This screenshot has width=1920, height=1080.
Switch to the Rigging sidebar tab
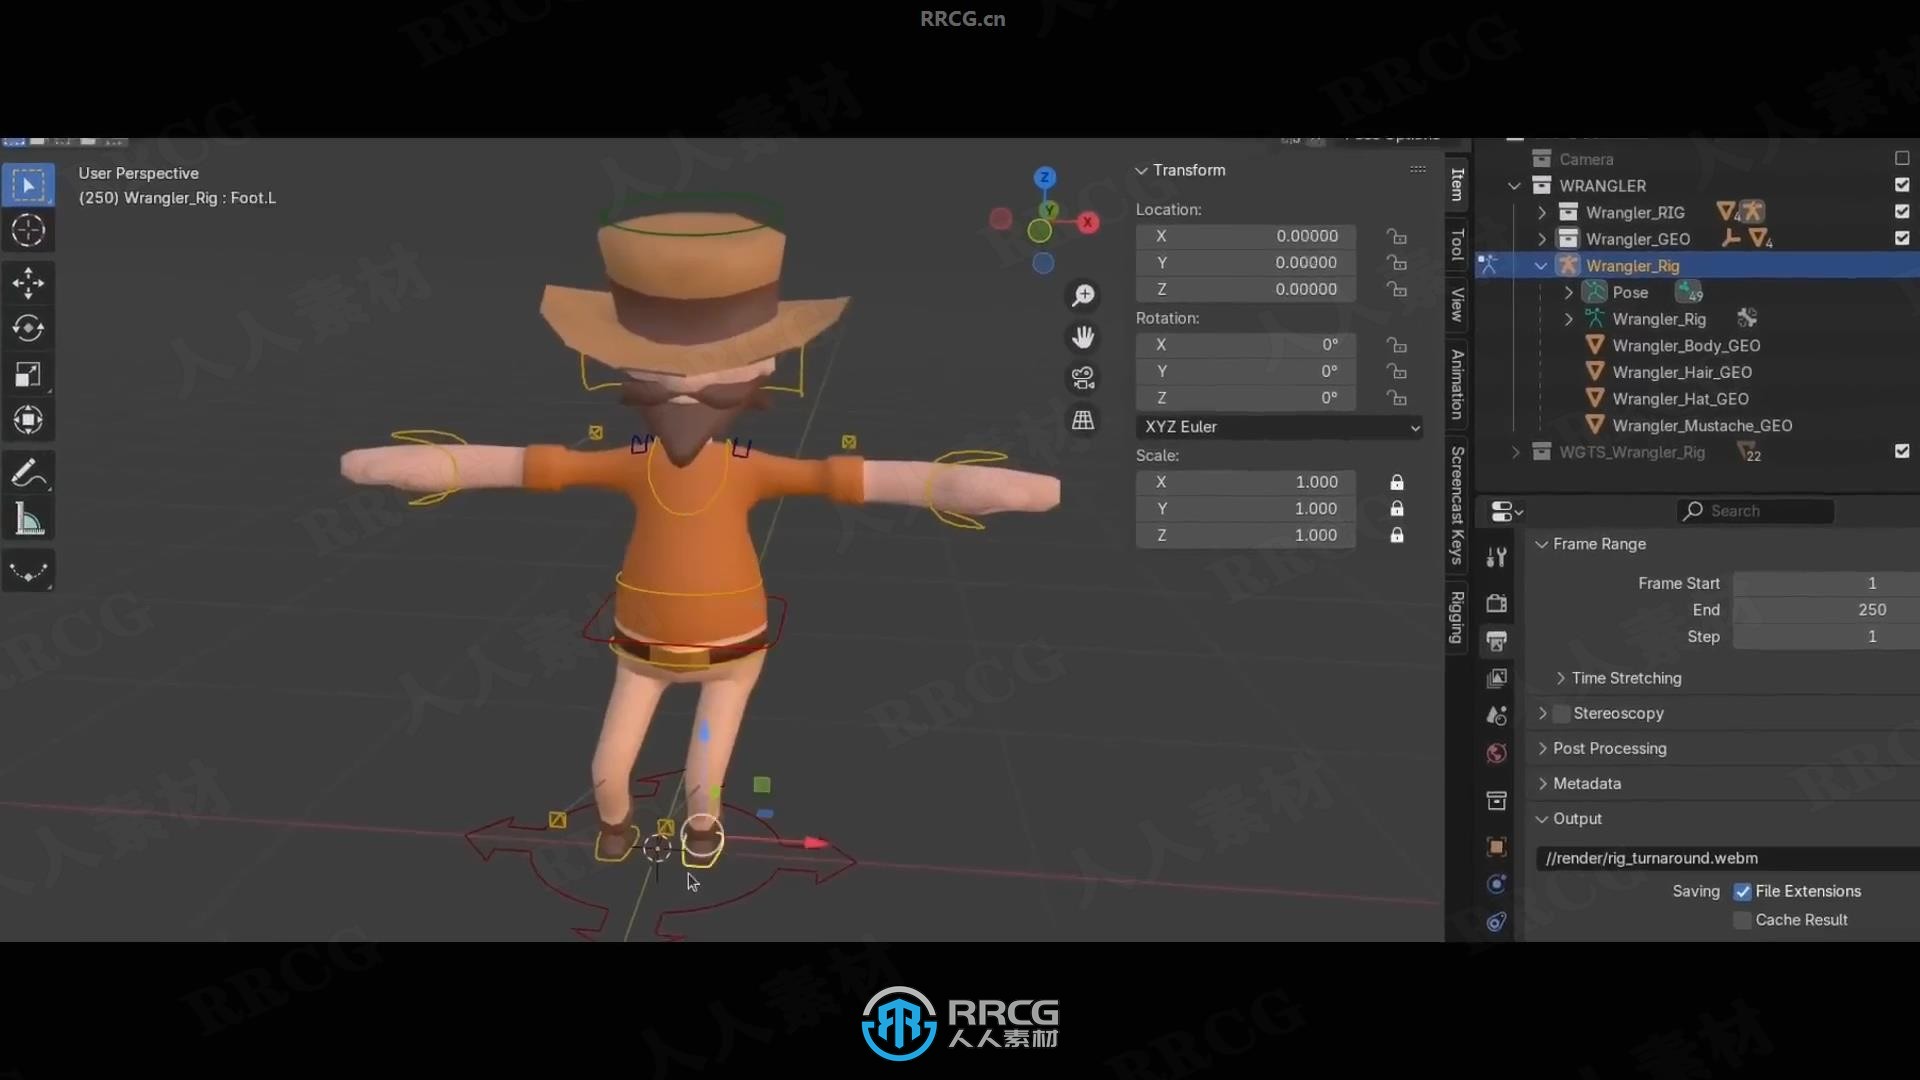pos(1458,618)
